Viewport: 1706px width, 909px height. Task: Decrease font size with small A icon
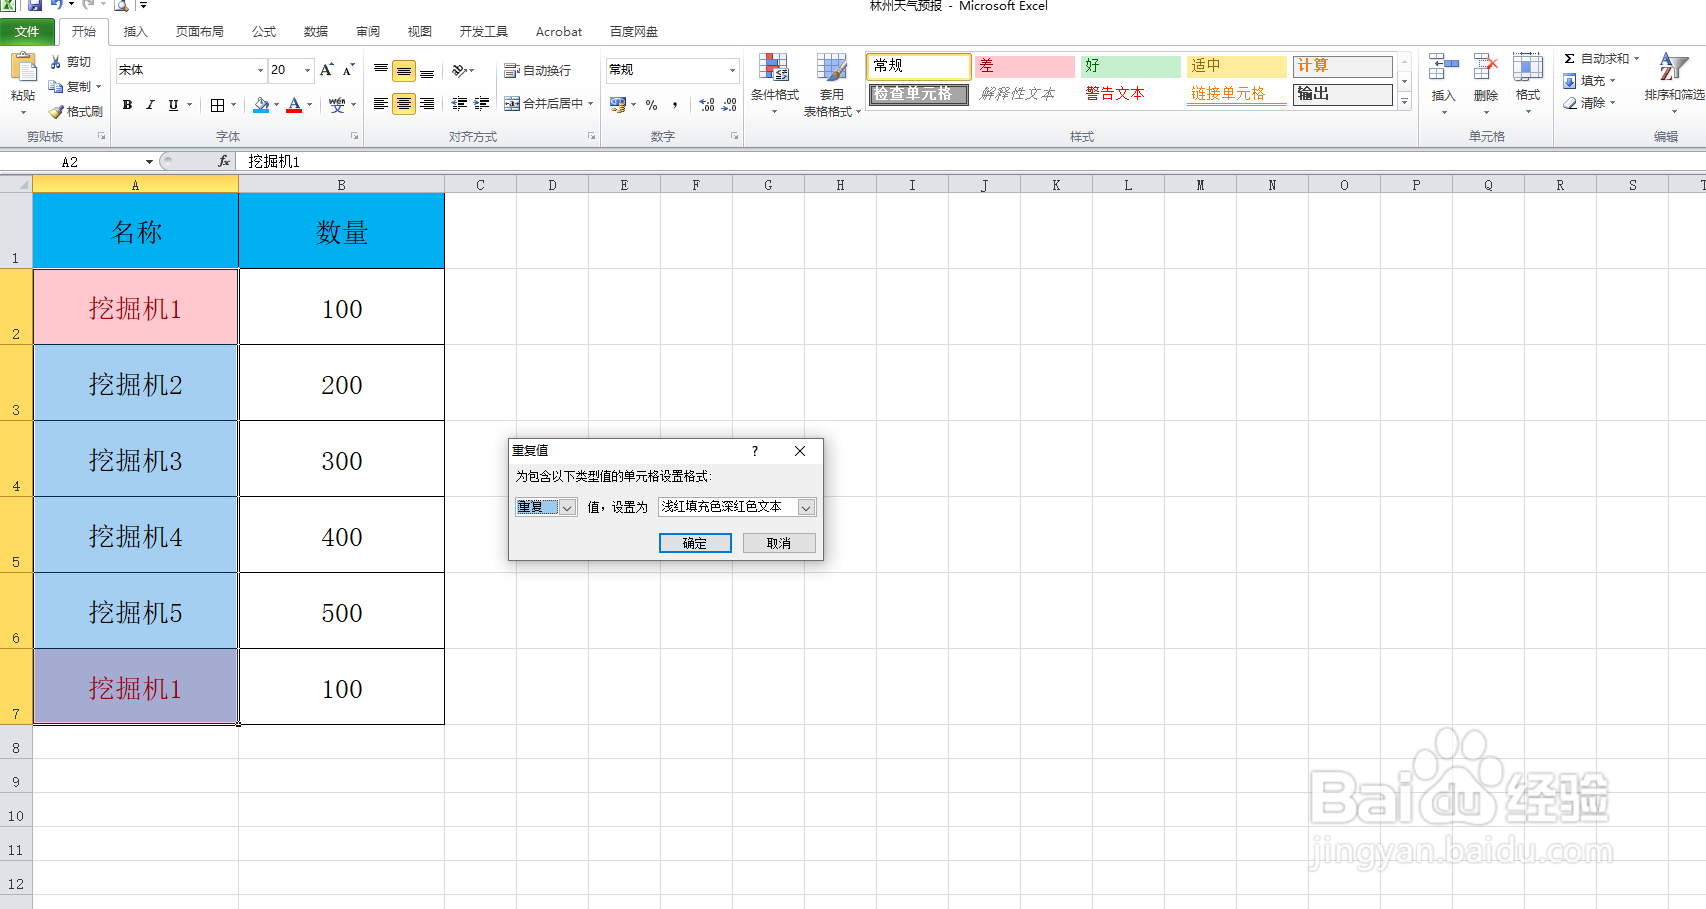348,70
